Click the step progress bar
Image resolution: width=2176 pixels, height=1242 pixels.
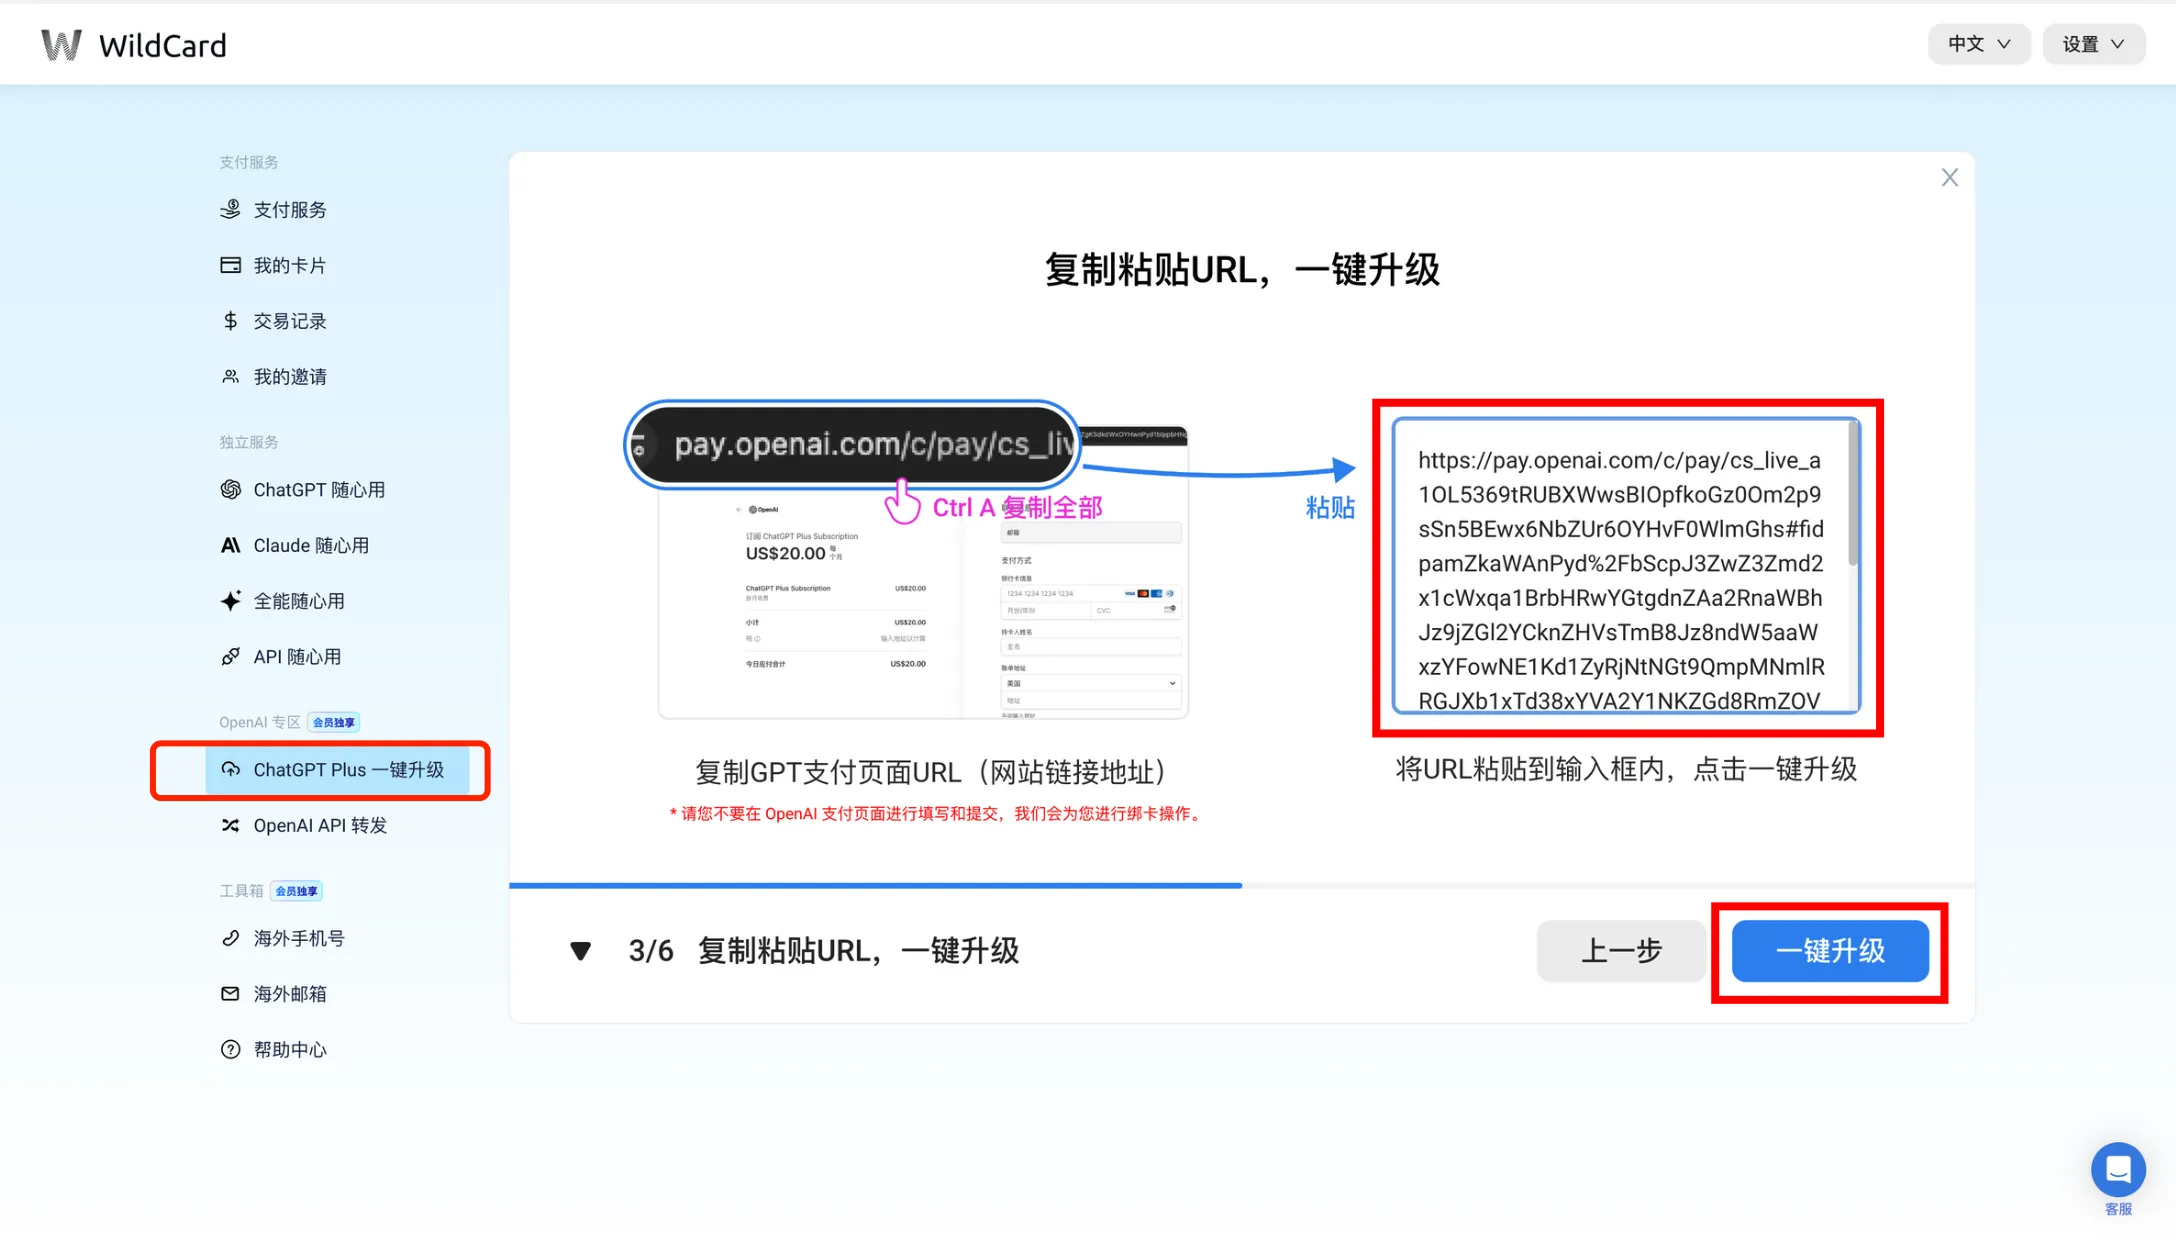point(1241,885)
